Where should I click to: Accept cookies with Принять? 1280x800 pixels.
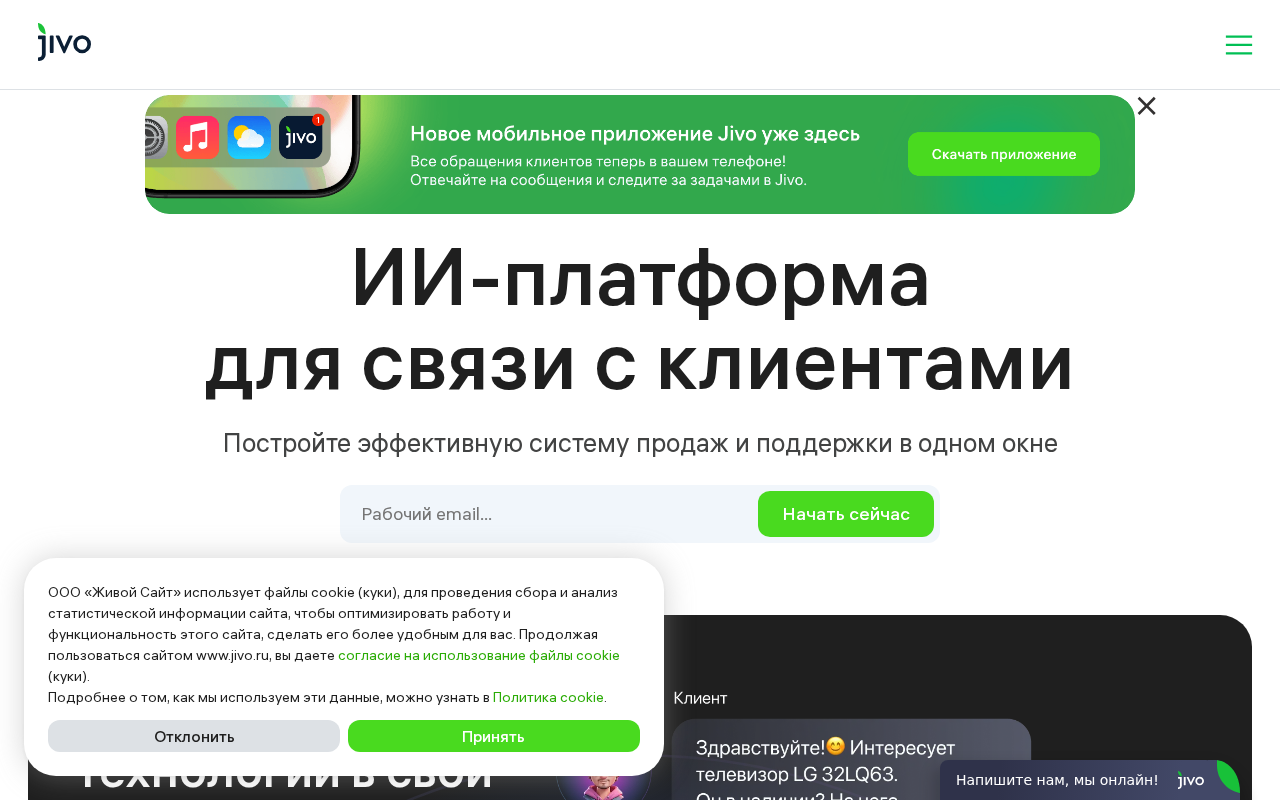click(494, 736)
